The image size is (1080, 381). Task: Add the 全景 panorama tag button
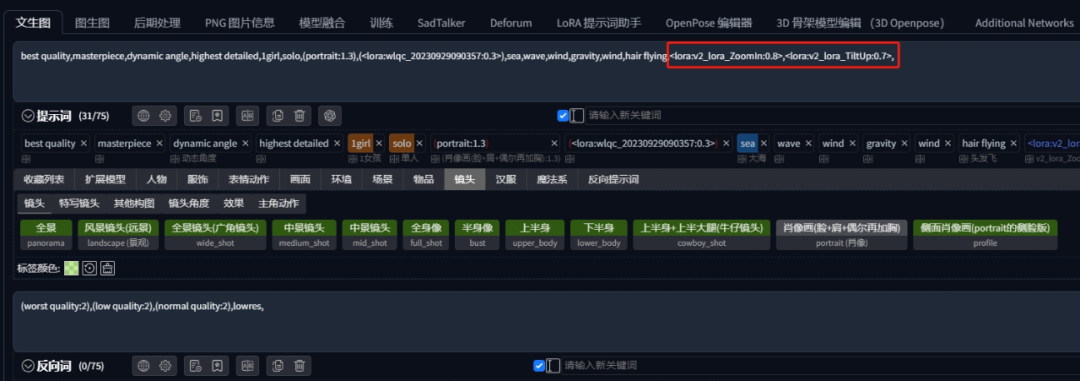click(x=45, y=234)
